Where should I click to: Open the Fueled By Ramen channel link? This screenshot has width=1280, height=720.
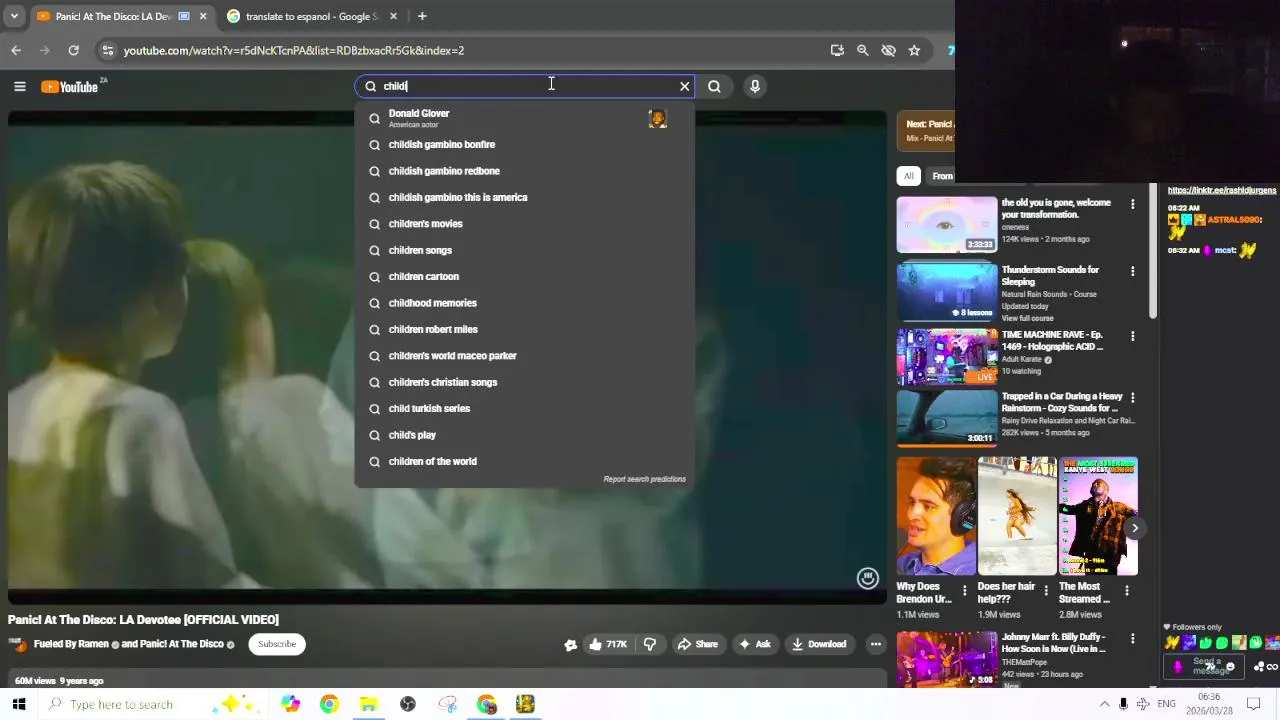pyautogui.click(x=71, y=644)
